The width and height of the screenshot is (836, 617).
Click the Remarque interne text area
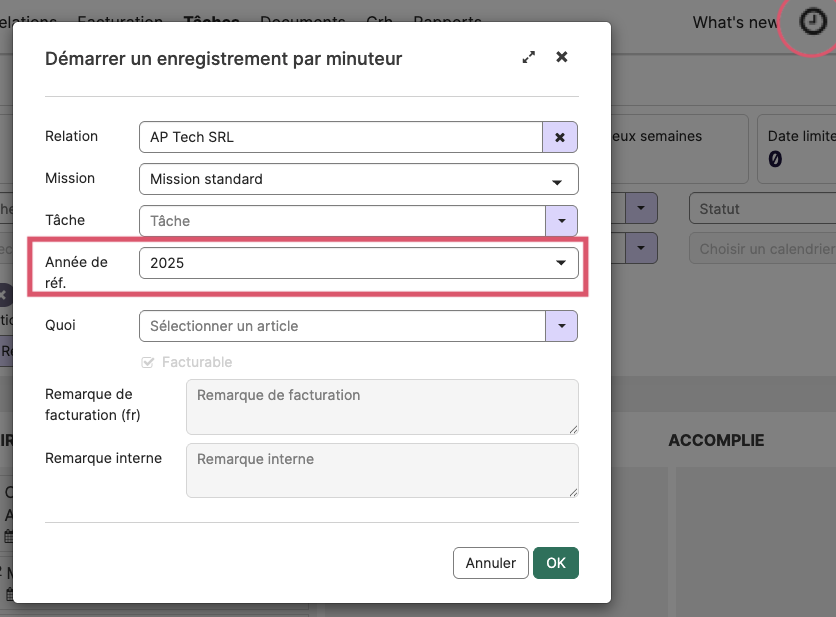(x=382, y=471)
